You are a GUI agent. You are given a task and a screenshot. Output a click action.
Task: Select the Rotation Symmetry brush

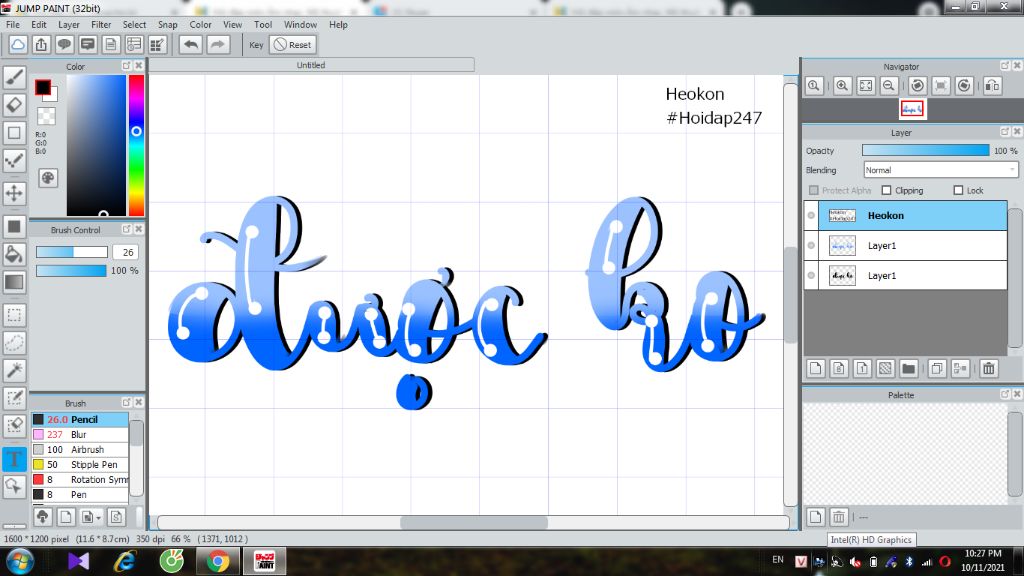80,479
